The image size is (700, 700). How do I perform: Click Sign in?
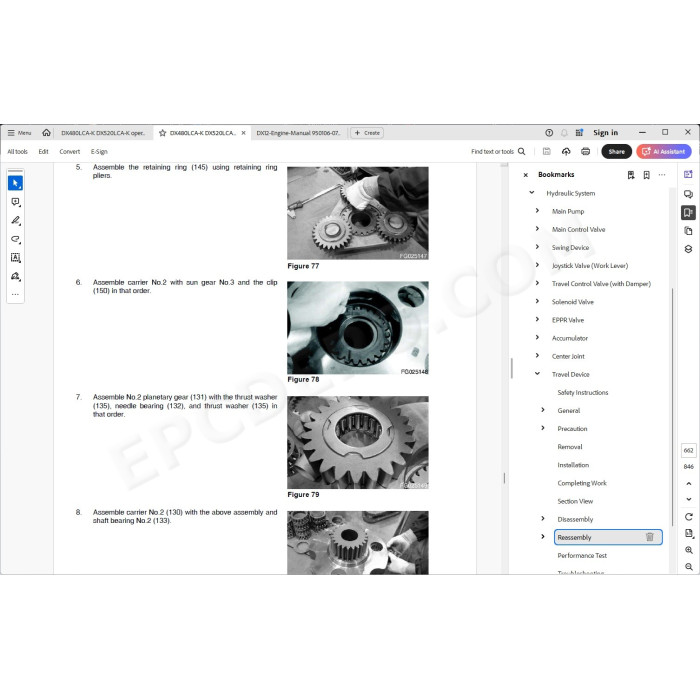click(x=605, y=133)
